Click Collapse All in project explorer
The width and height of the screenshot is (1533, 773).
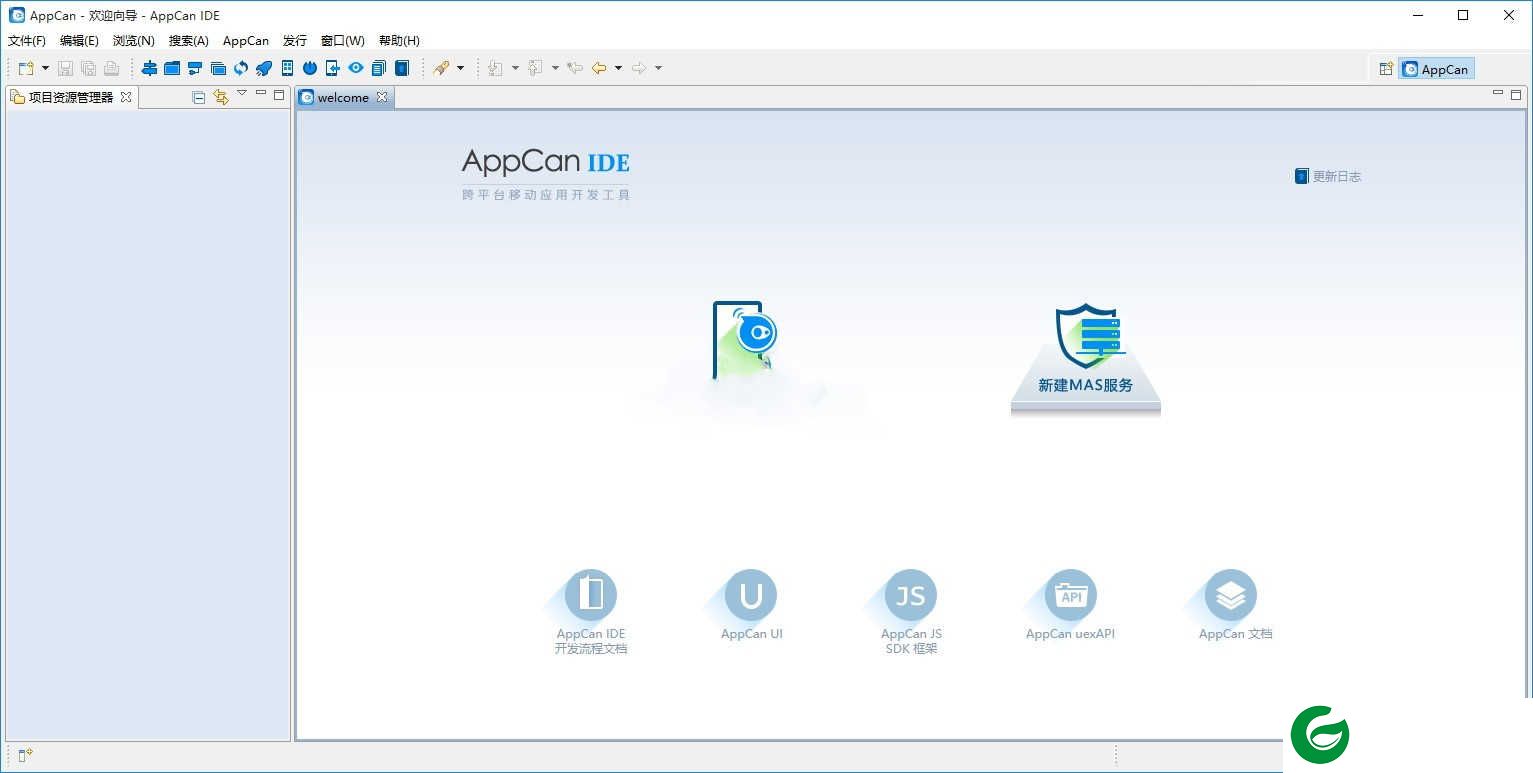pos(198,97)
